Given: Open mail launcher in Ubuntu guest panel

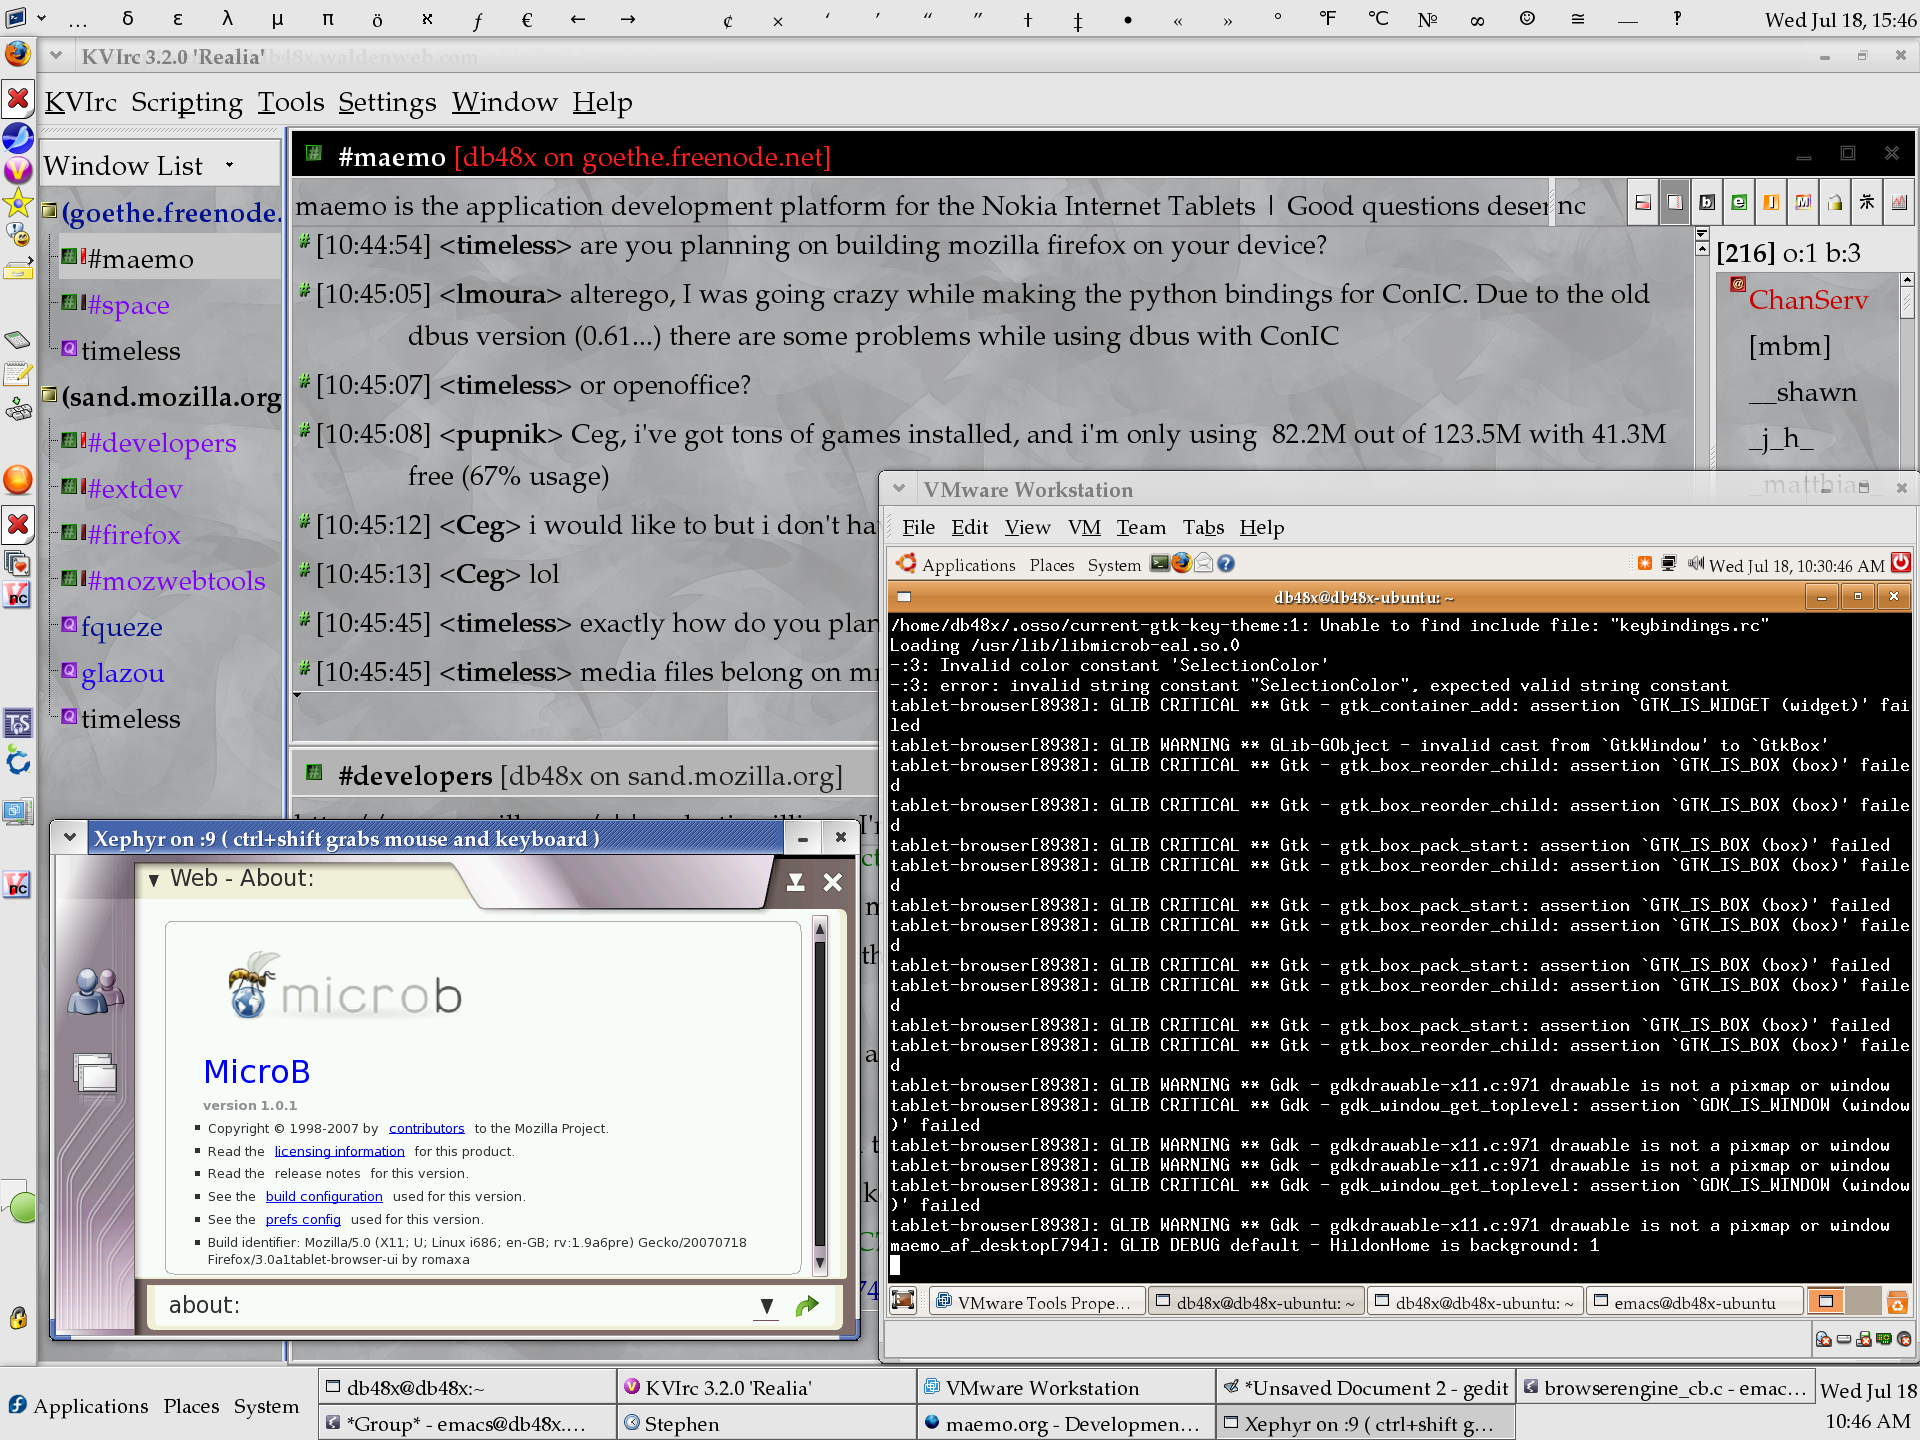Looking at the screenshot, I should tap(1204, 564).
